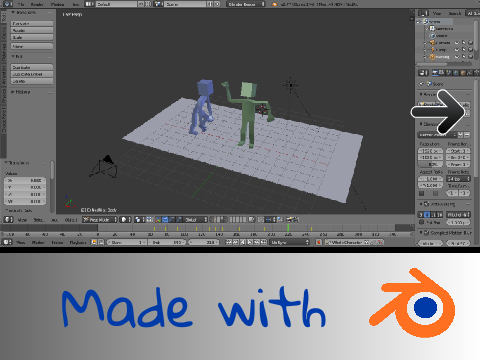The height and width of the screenshot is (360, 480).
Task: Toggle Lamp visibility eye in outliner
Action: (x=457, y=50)
